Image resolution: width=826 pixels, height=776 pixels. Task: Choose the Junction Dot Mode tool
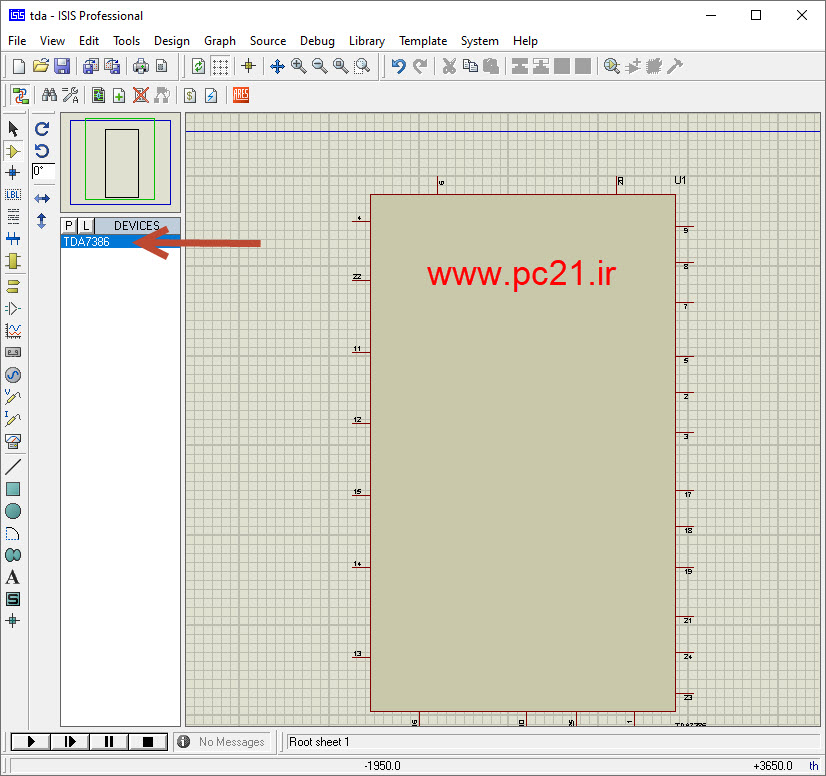(x=13, y=173)
